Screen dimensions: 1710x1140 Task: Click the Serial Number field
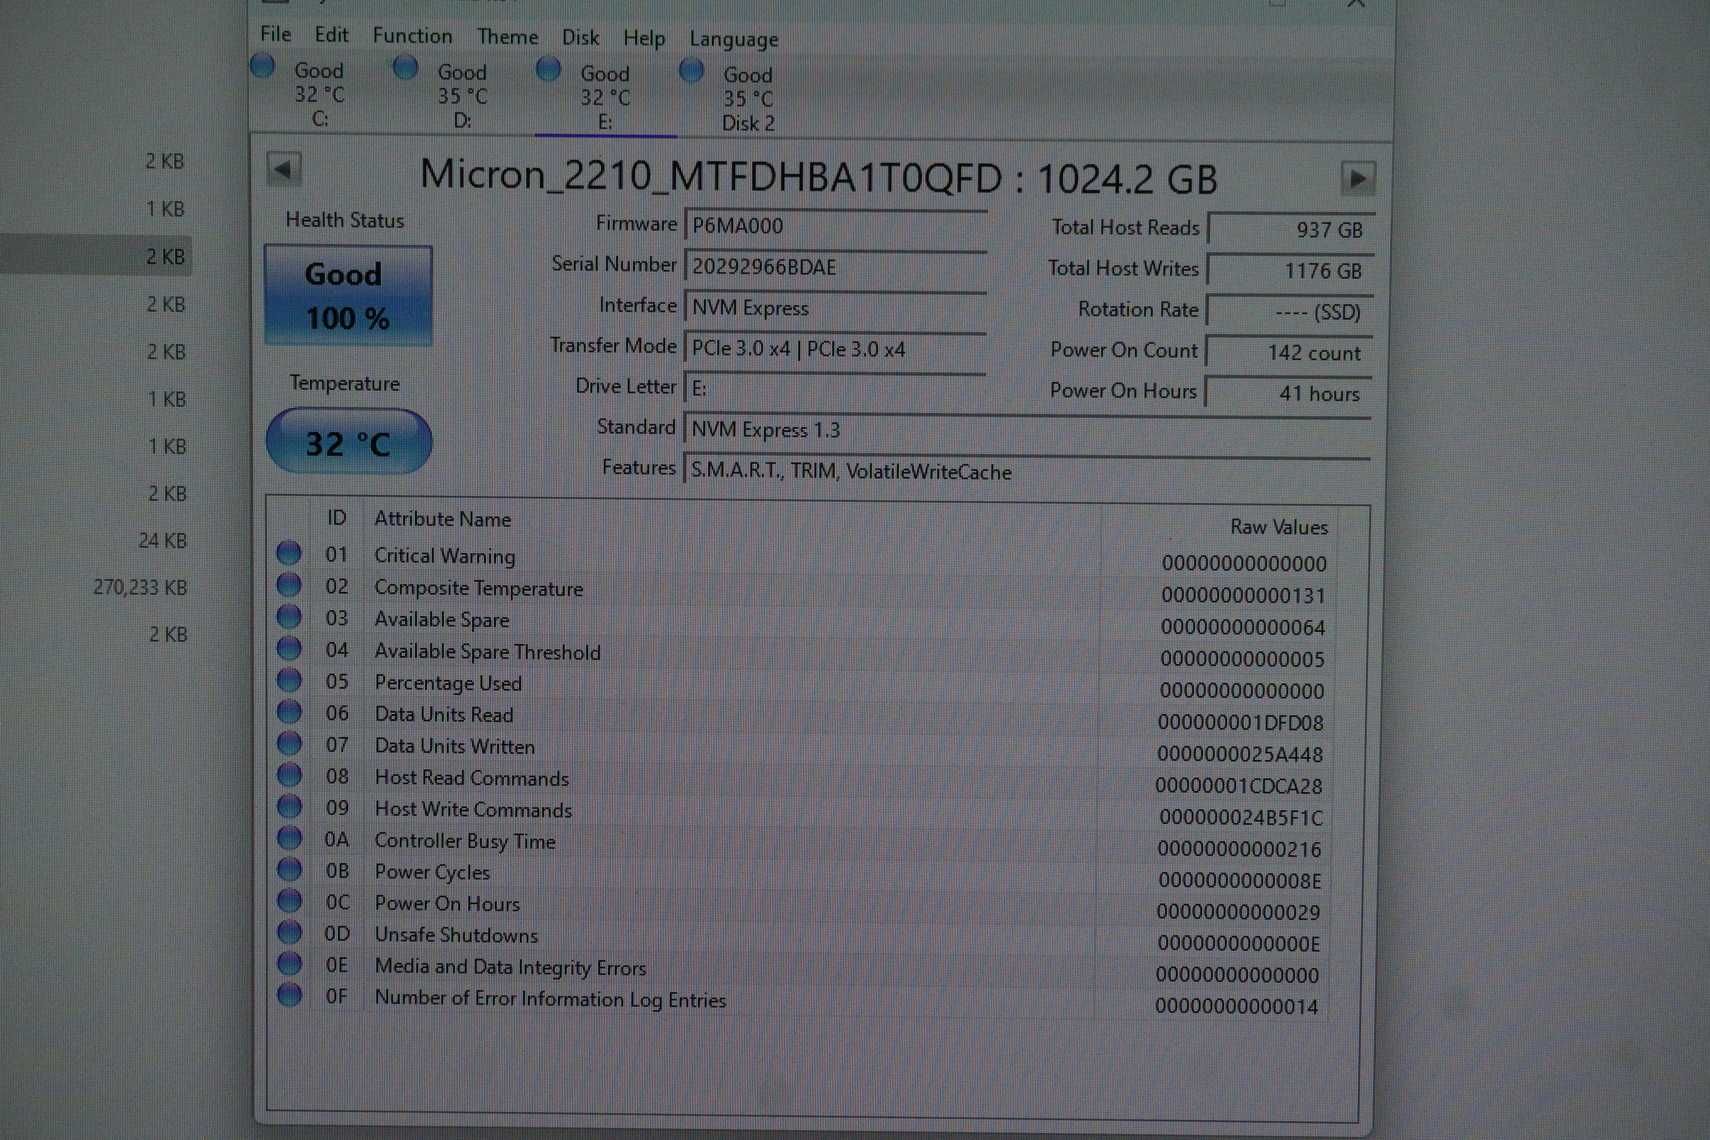pyautogui.click(x=835, y=267)
